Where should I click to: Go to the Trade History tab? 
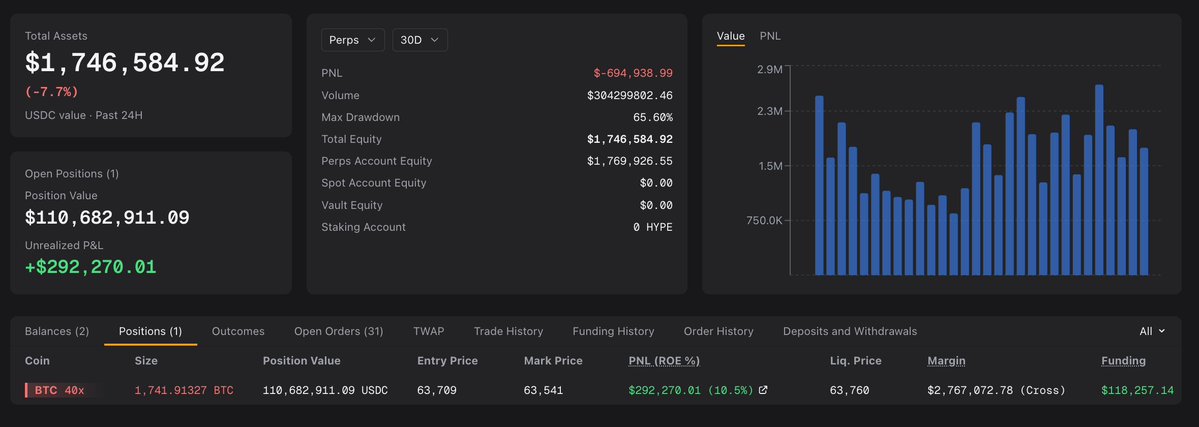tap(509, 331)
